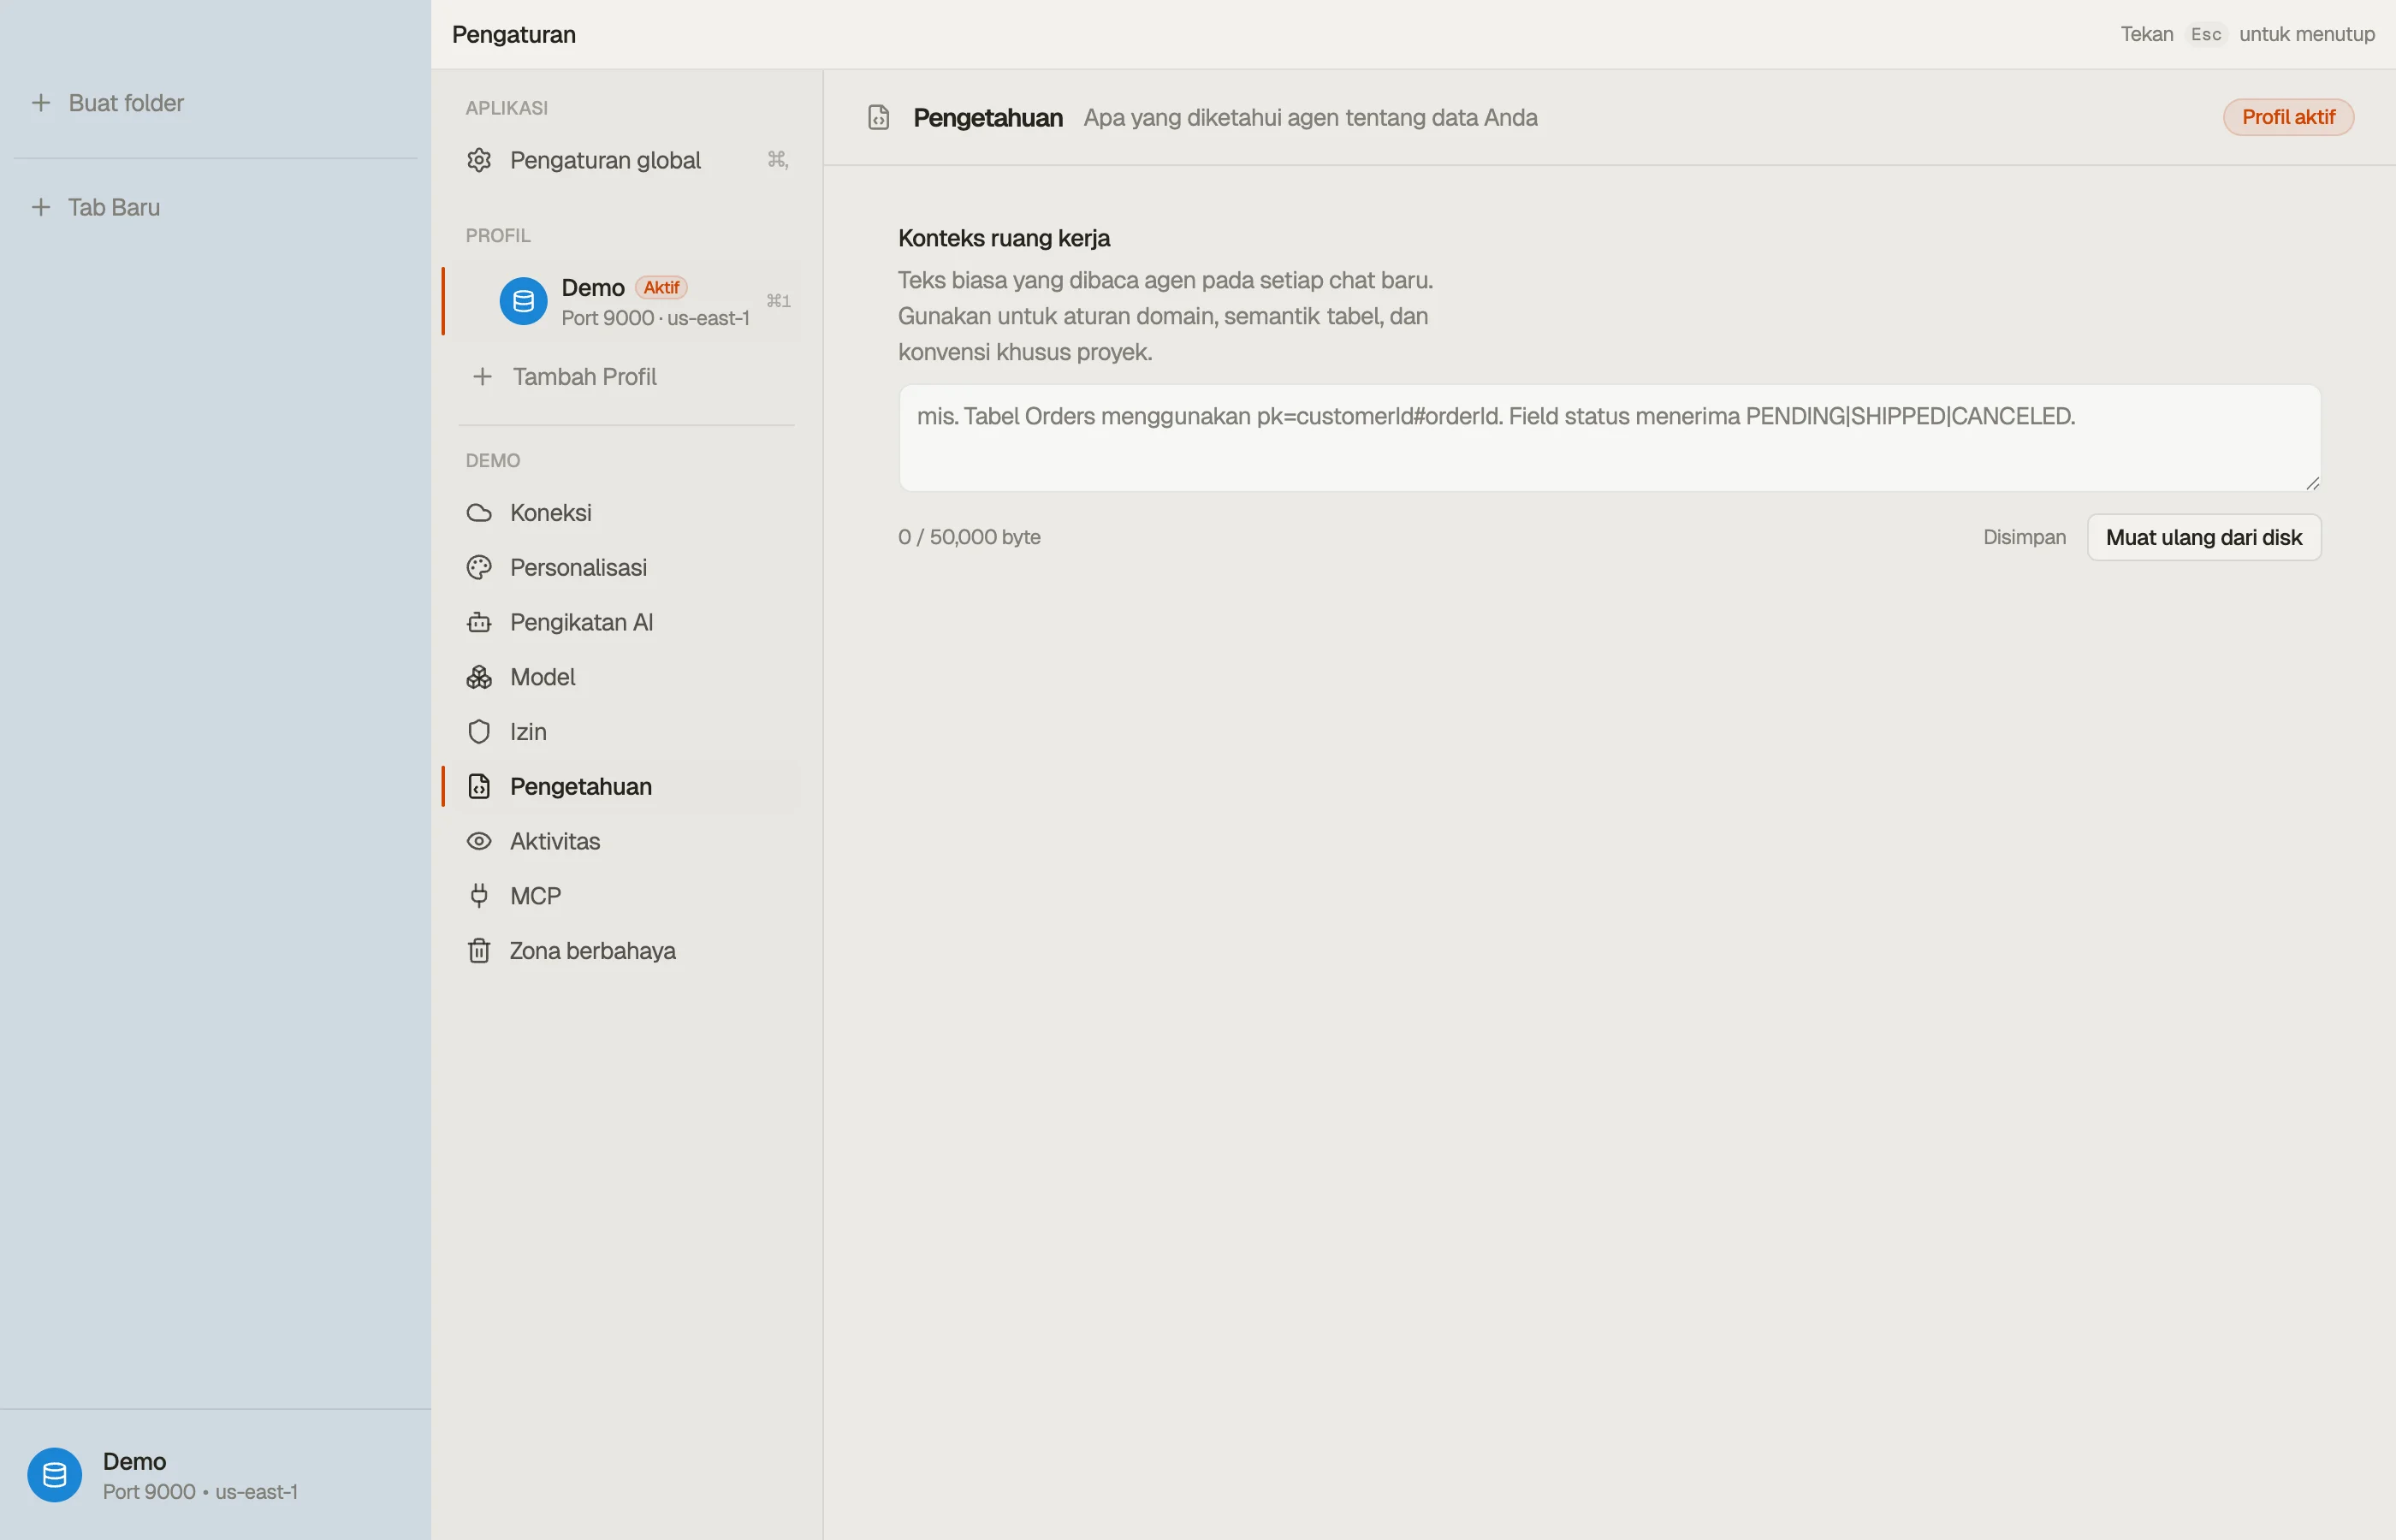The width and height of the screenshot is (2396, 1540).
Task: Click the plug icon for MCP
Action: point(479,896)
